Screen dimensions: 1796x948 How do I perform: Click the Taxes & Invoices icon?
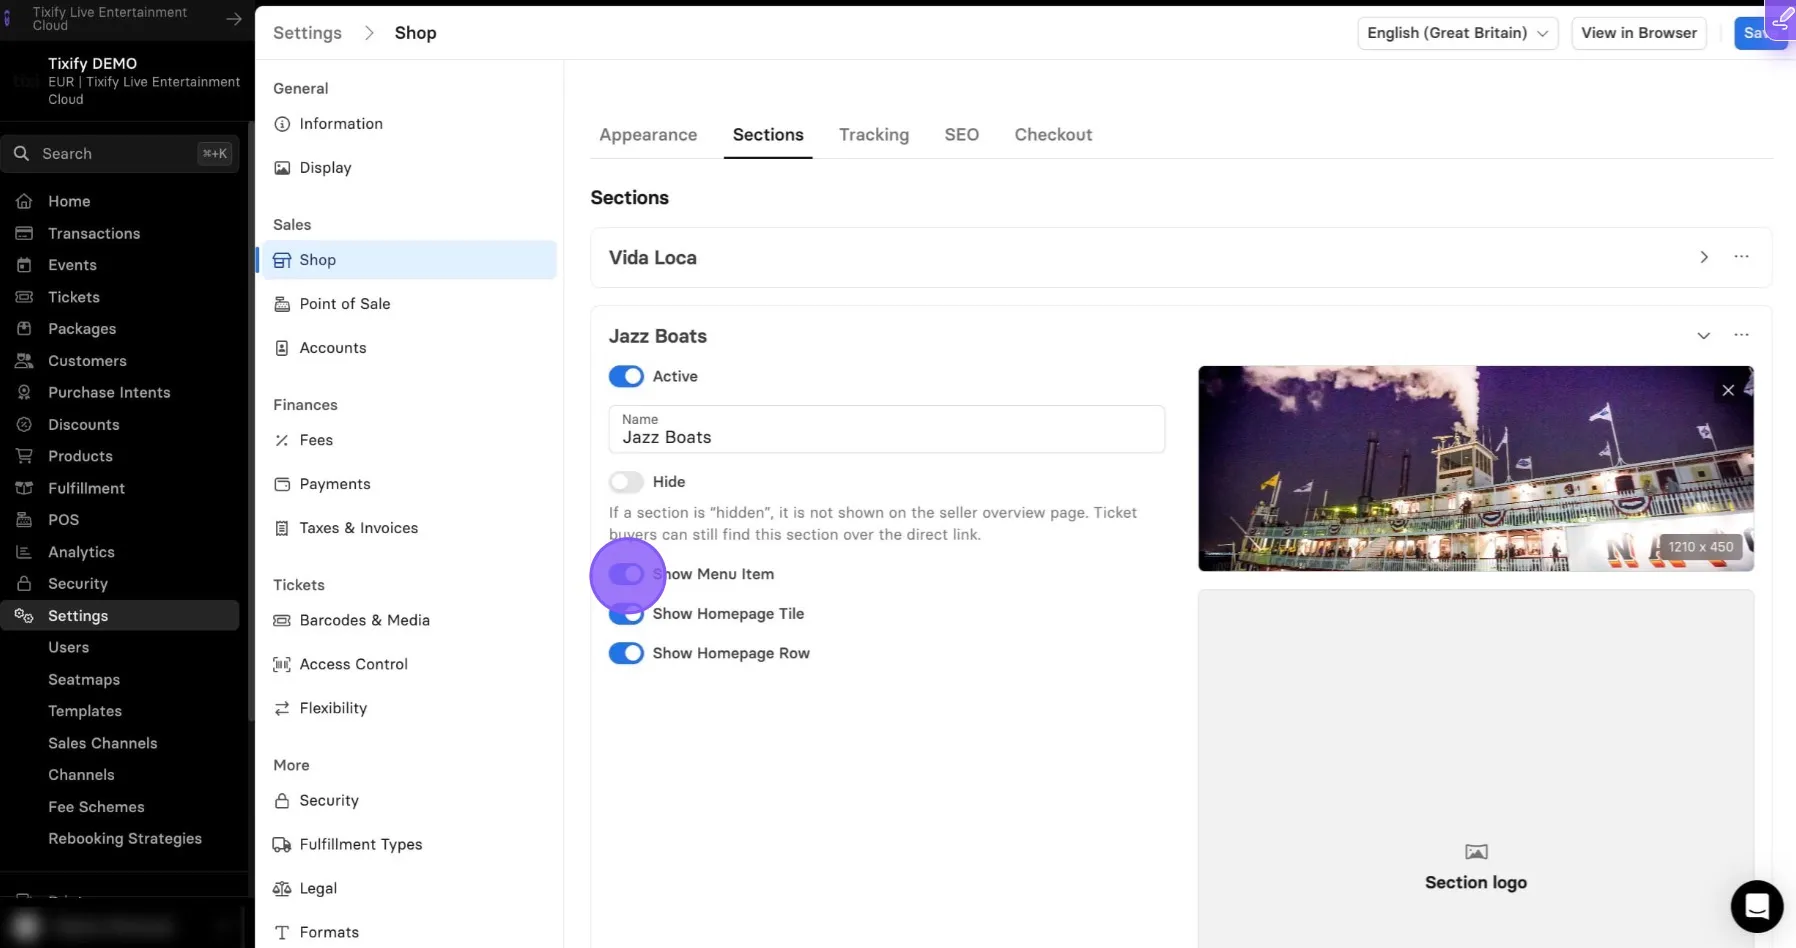(282, 529)
